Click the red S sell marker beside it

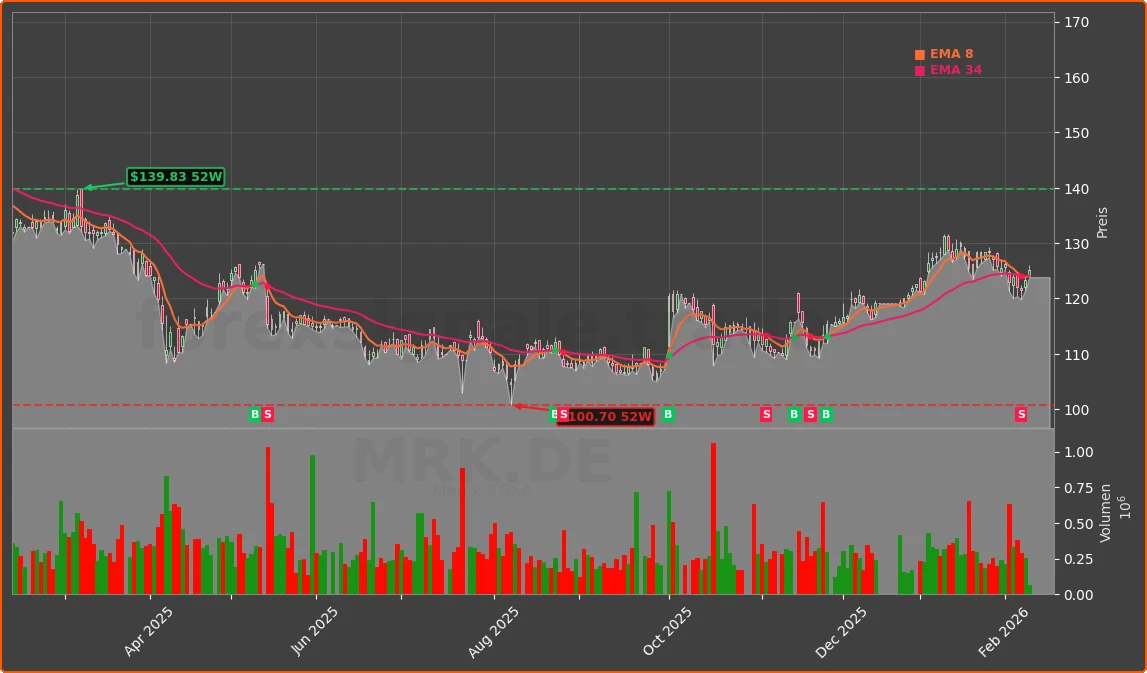point(267,412)
